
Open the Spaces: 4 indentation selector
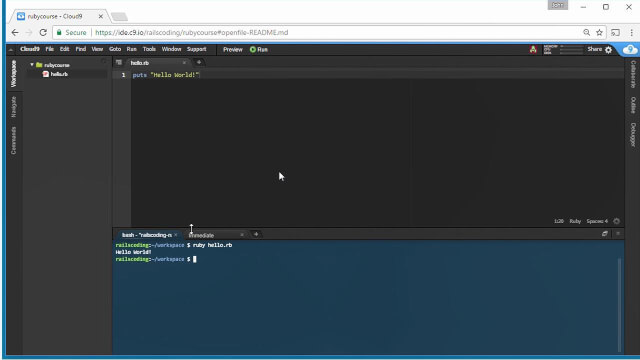click(x=597, y=221)
